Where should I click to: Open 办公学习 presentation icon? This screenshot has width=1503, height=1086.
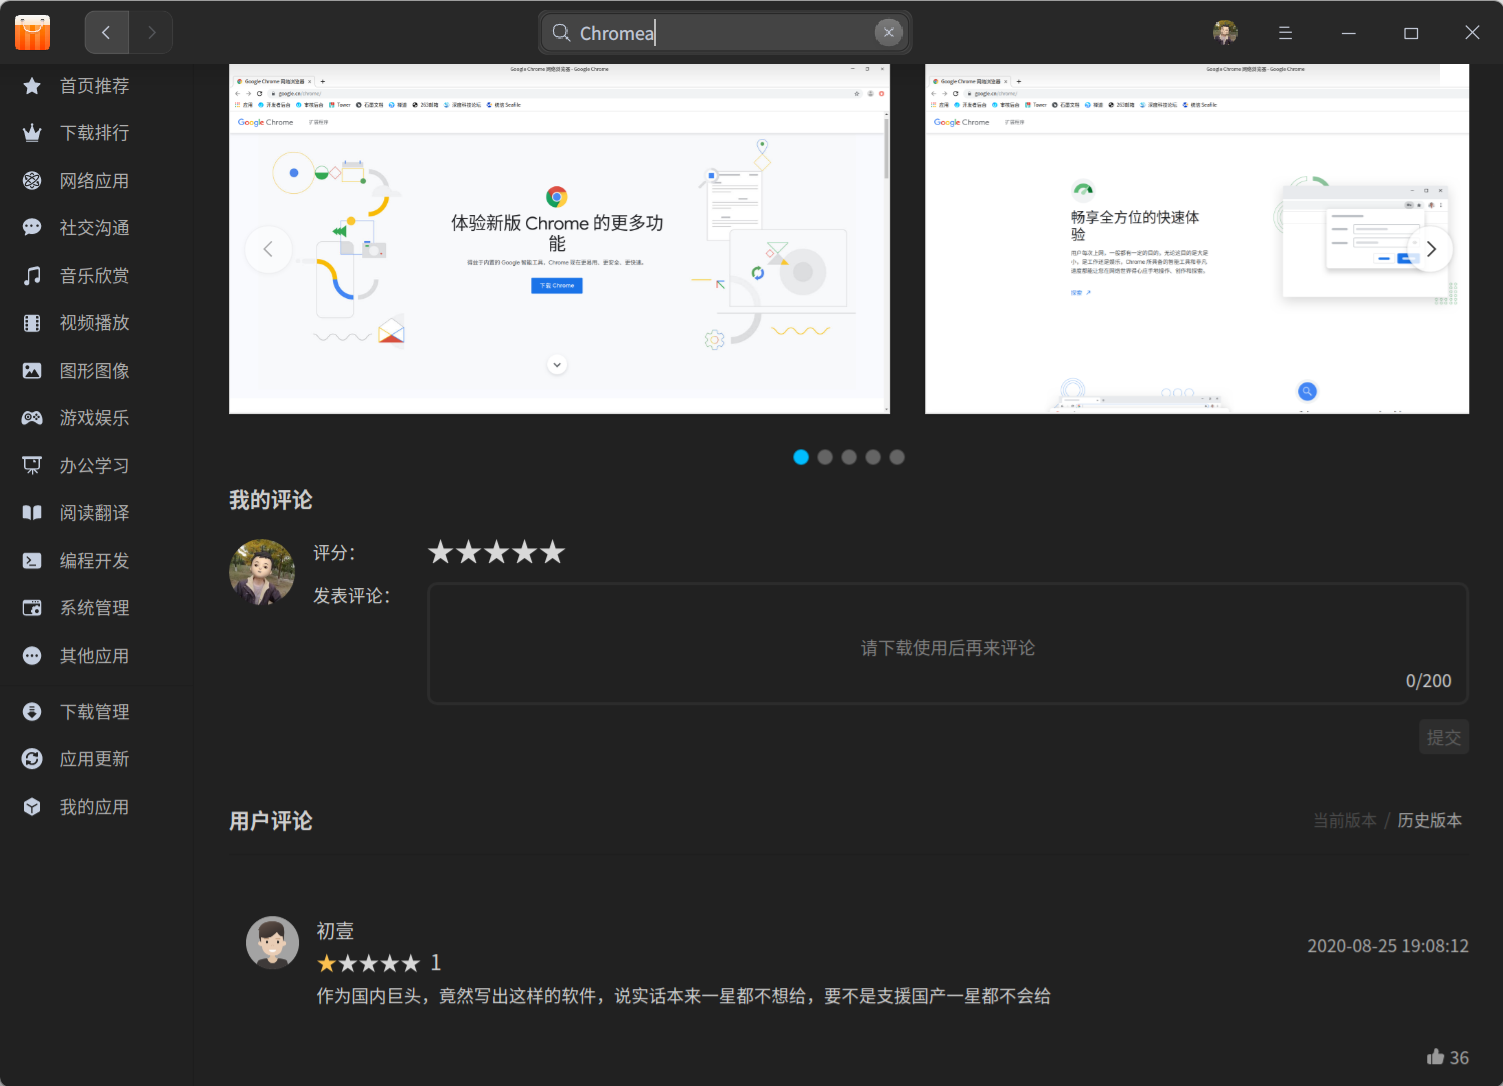click(x=32, y=466)
